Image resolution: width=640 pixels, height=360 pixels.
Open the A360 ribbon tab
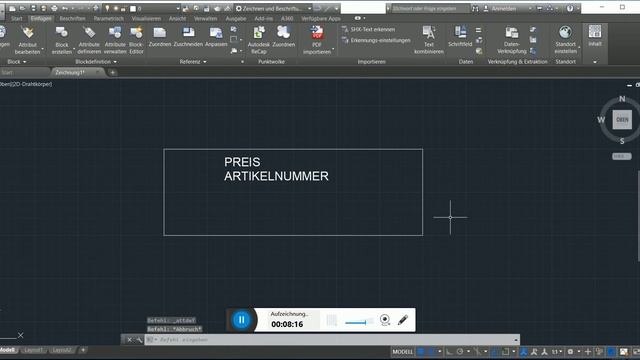click(x=287, y=18)
